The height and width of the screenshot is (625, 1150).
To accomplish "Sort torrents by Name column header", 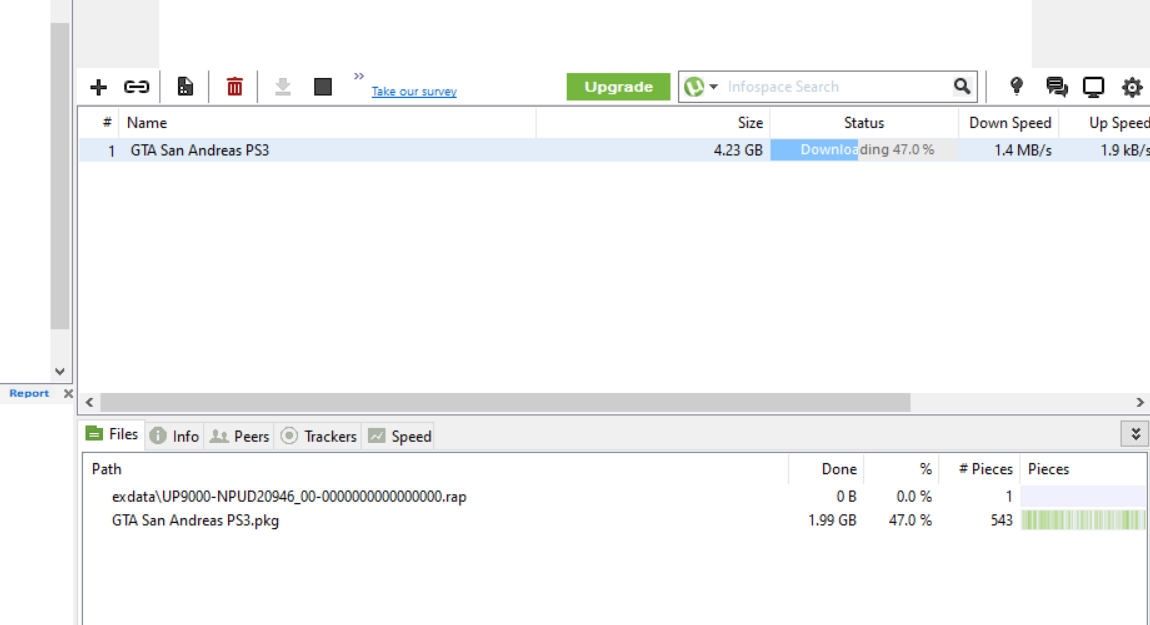I will (x=327, y=123).
